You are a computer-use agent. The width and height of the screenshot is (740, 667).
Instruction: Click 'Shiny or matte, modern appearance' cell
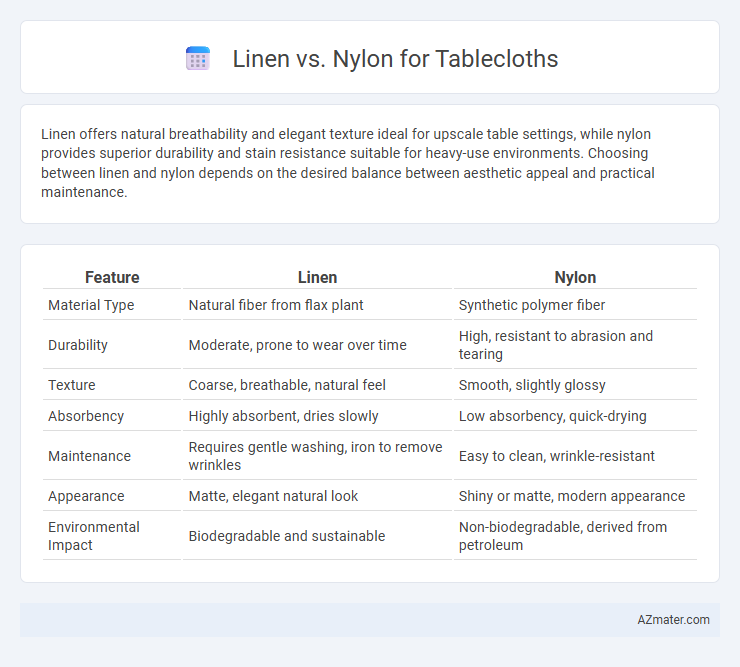pyautogui.click(x=572, y=496)
